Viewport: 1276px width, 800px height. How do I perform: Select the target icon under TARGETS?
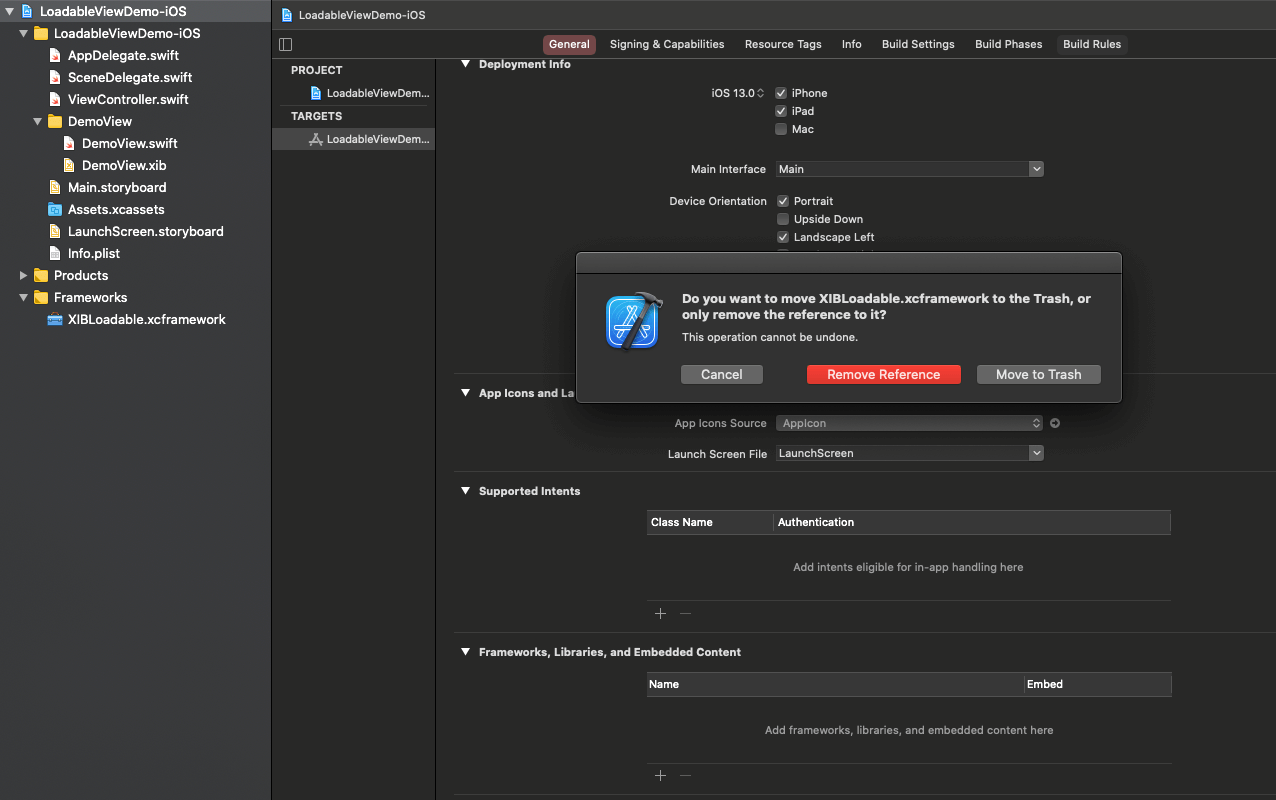316,139
